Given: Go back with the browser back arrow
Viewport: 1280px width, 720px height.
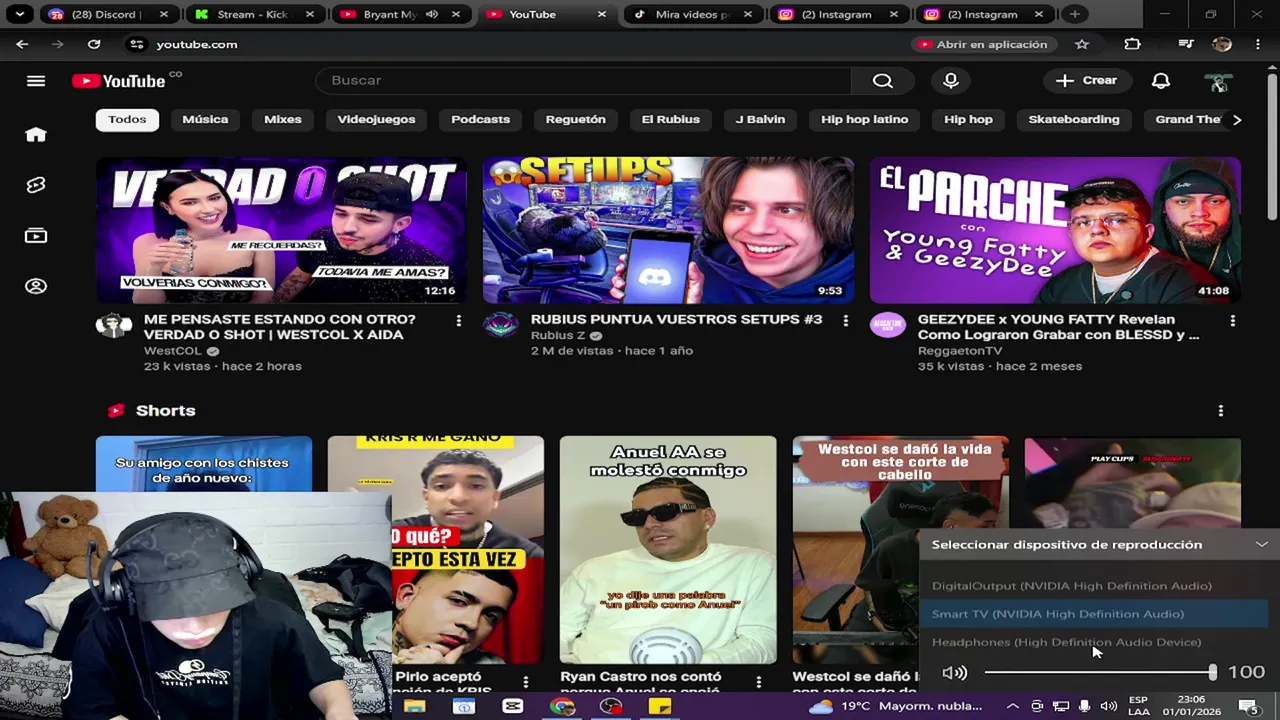Looking at the screenshot, I should tap(22, 44).
